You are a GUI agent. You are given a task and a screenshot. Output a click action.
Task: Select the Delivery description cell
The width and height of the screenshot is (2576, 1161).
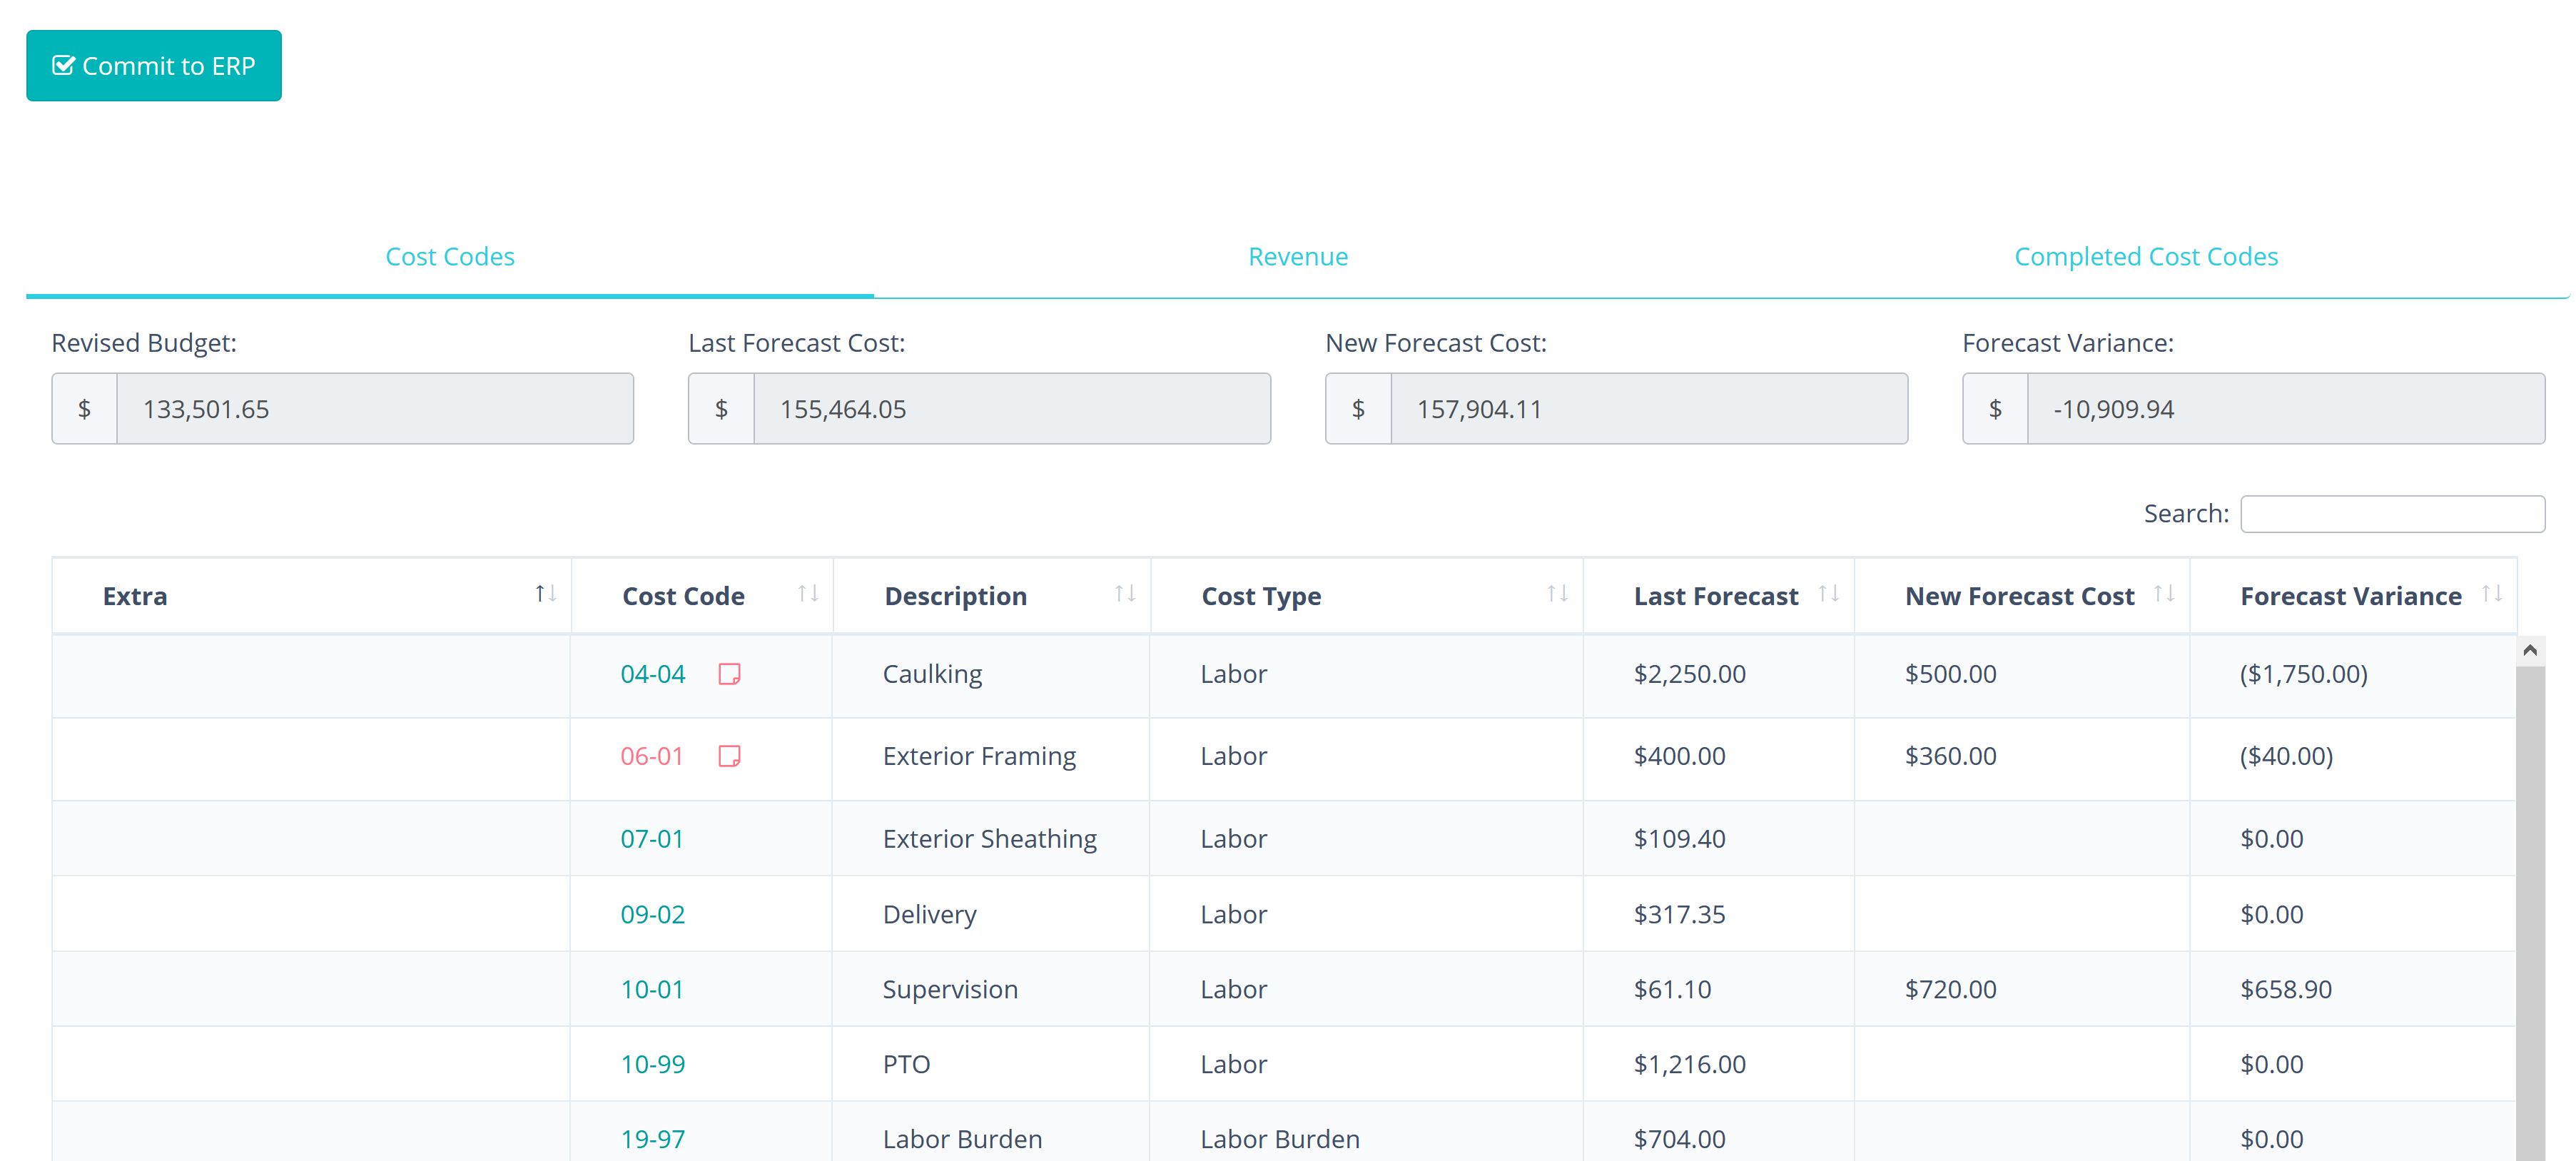[991, 914]
